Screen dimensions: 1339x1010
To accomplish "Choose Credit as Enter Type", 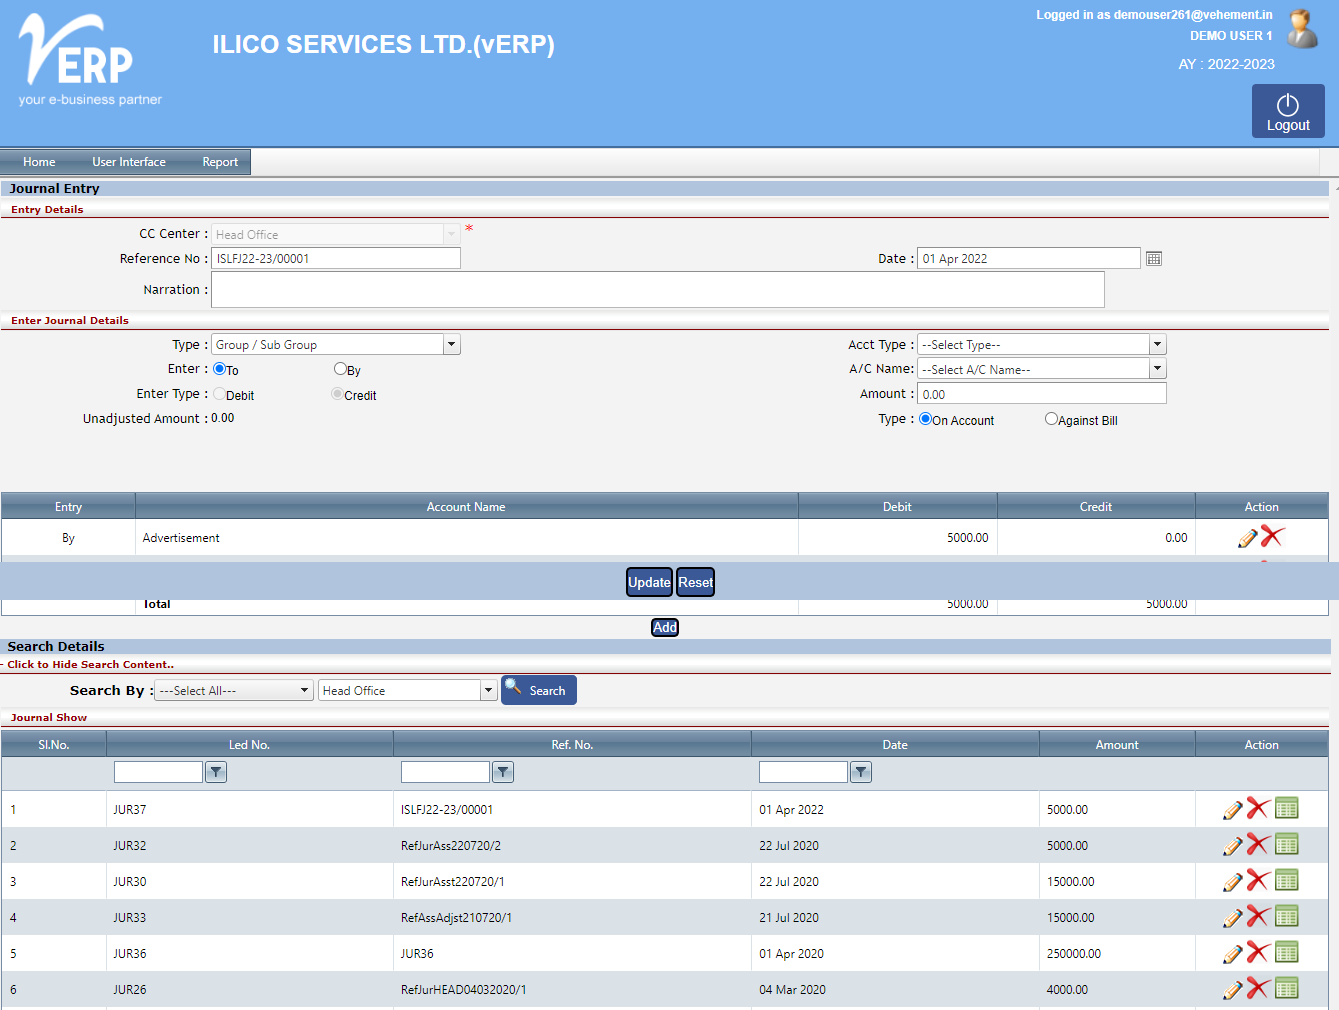I will (x=337, y=394).
